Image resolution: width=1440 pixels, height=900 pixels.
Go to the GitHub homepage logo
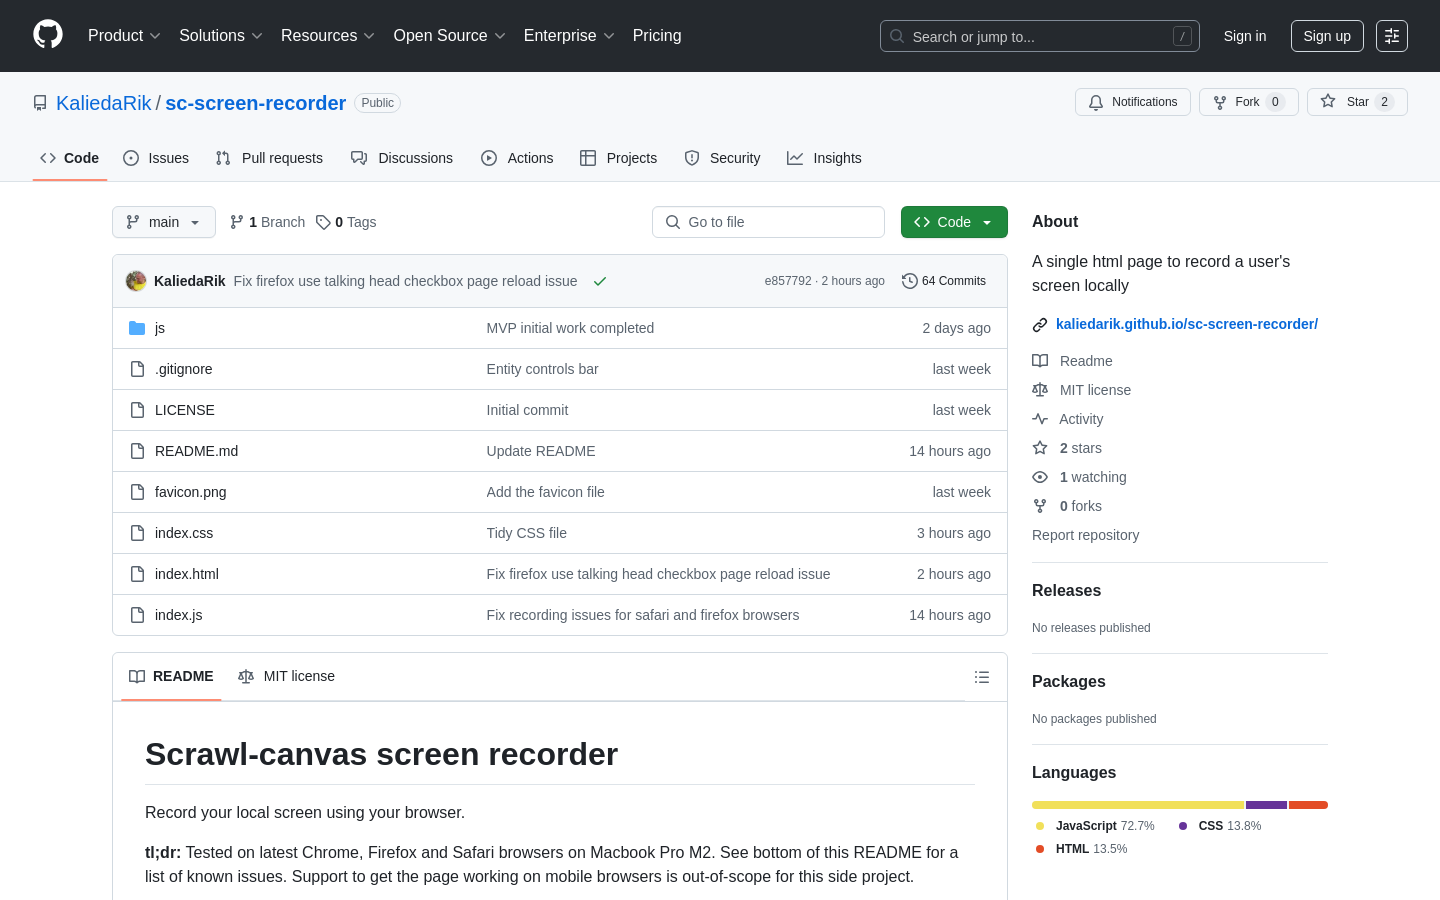coord(48,35)
